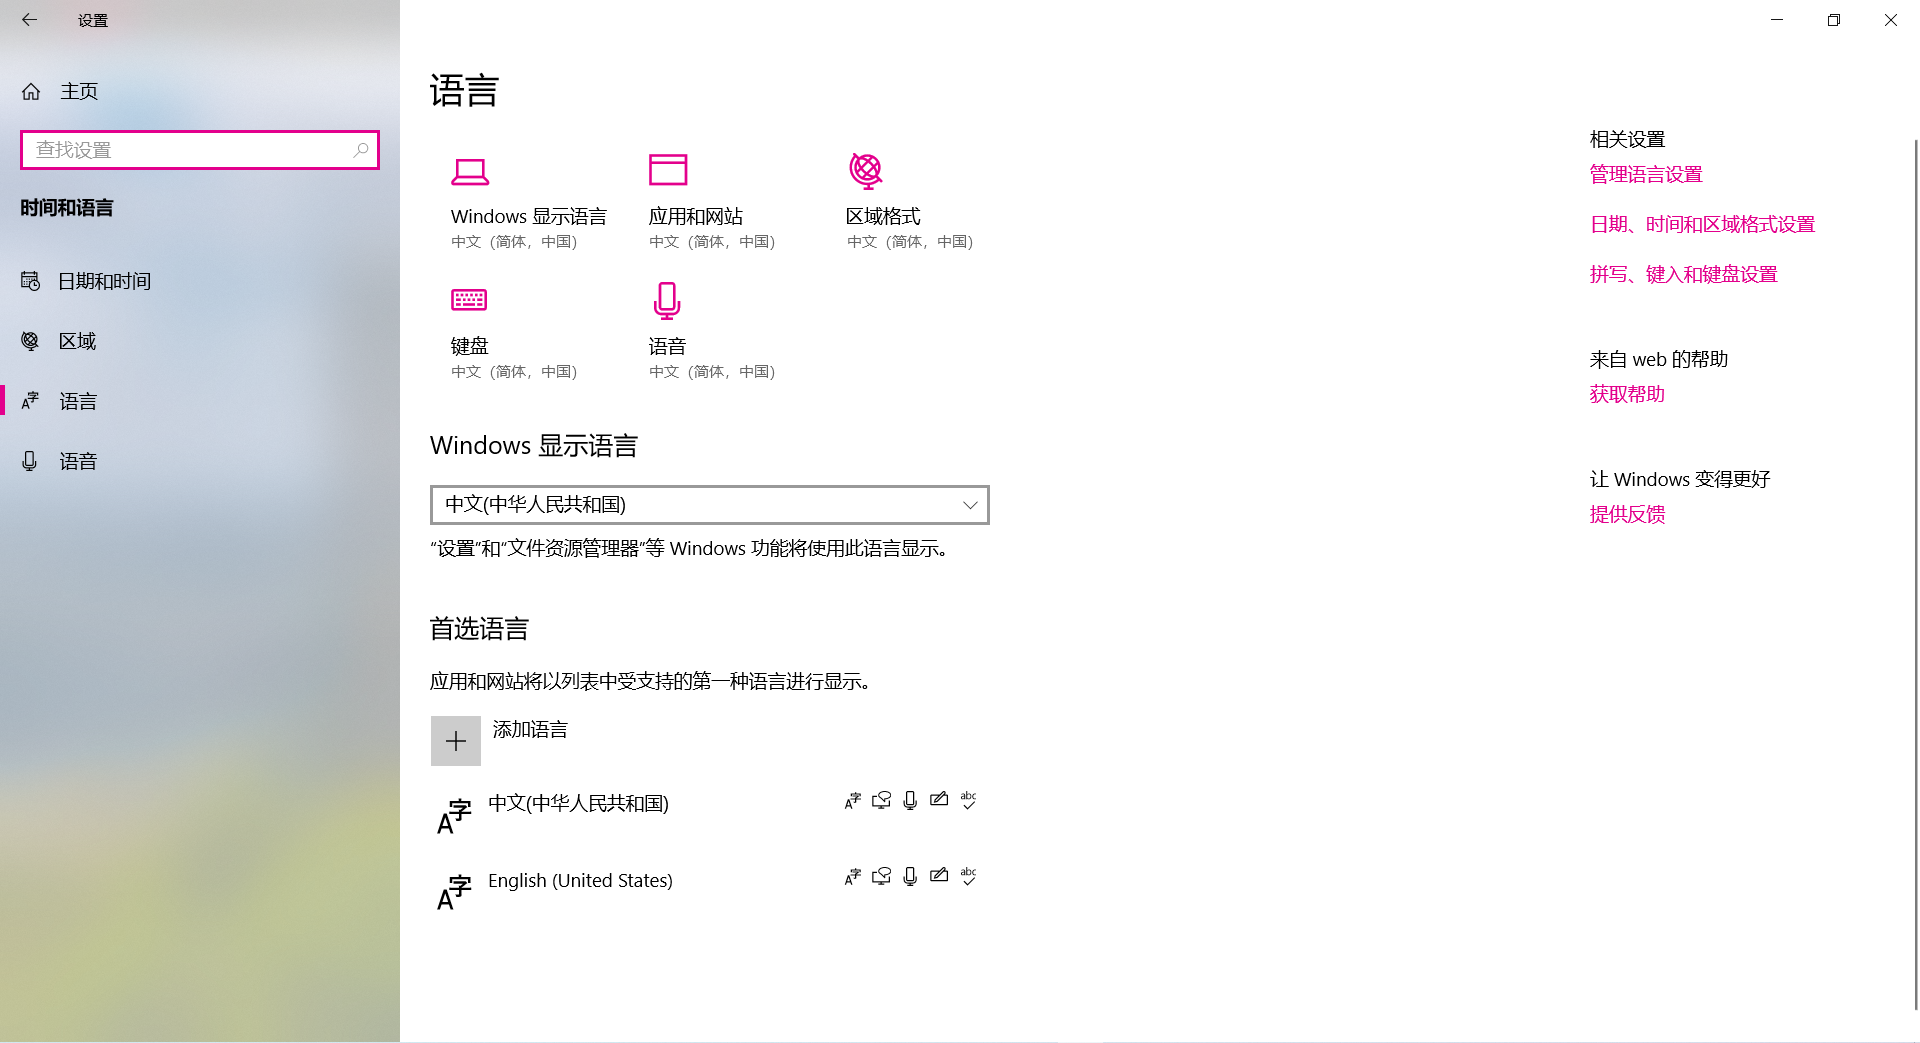Click the abc spellcheck icon on English (United States)

coord(968,876)
